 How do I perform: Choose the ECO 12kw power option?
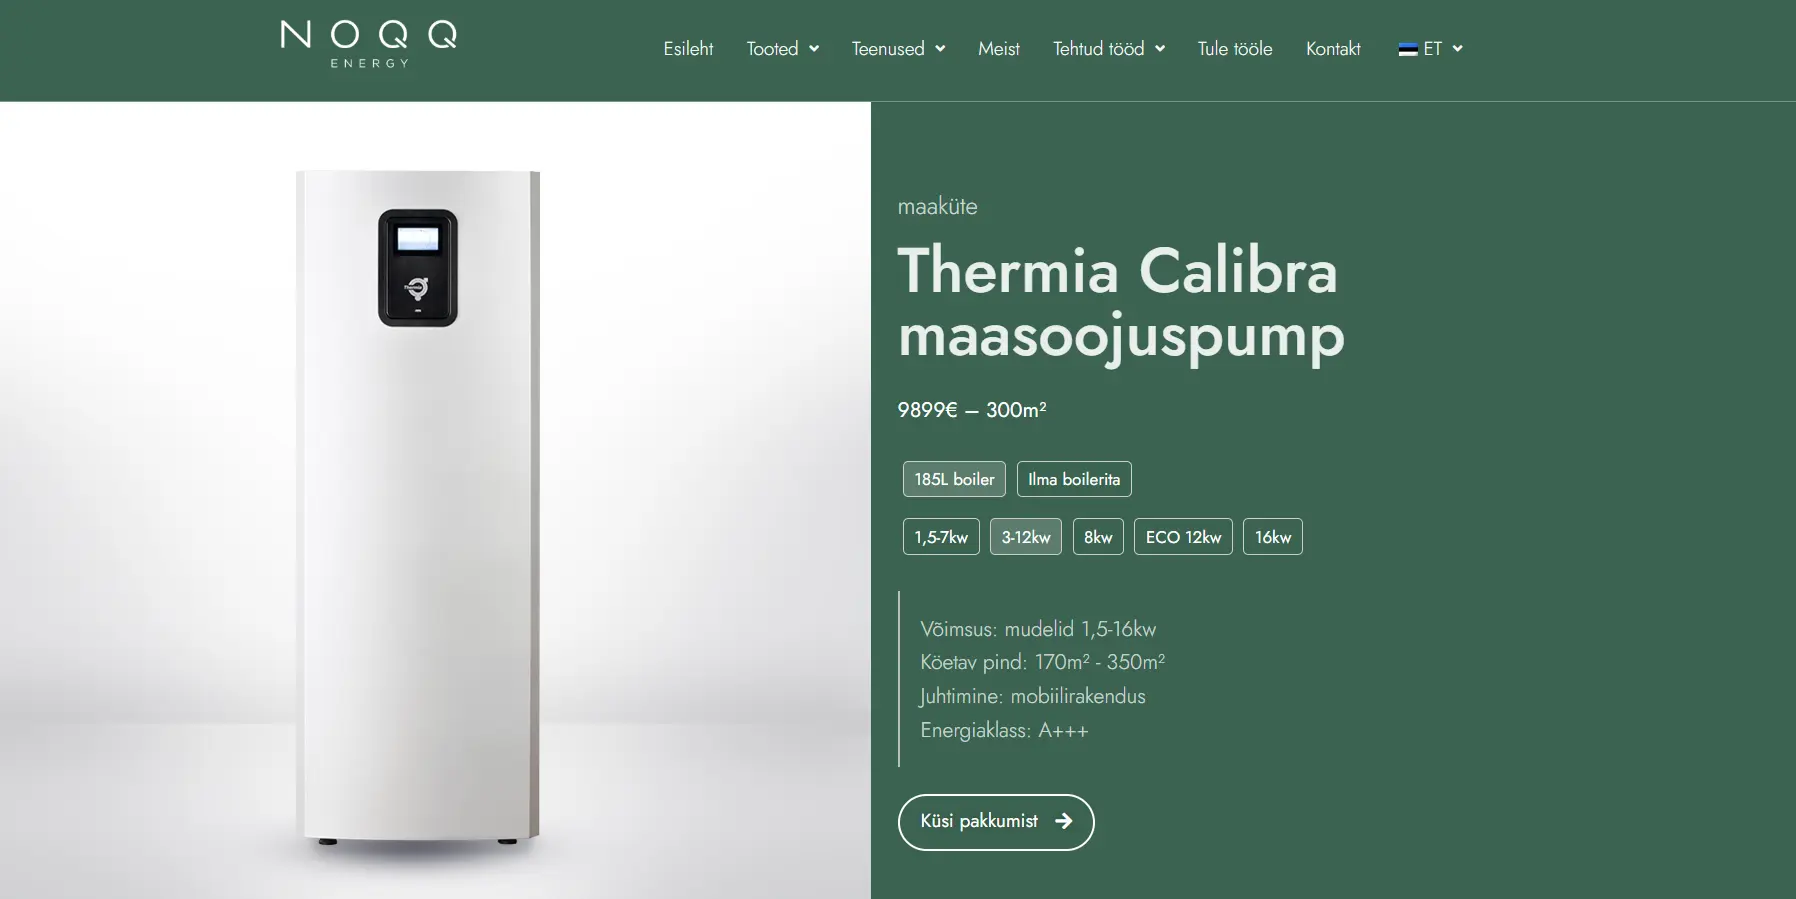pyautogui.click(x=1183, y=537)
